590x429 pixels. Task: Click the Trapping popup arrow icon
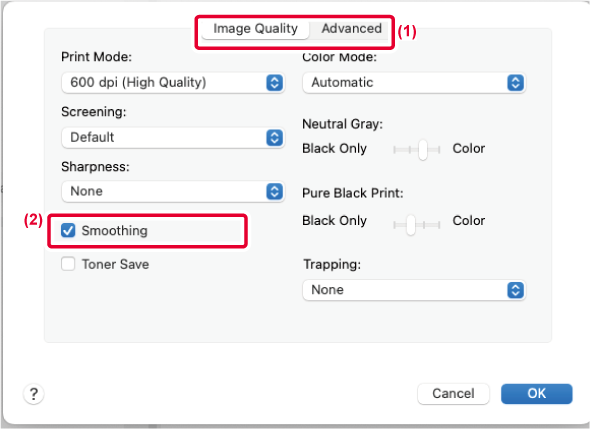515,290
